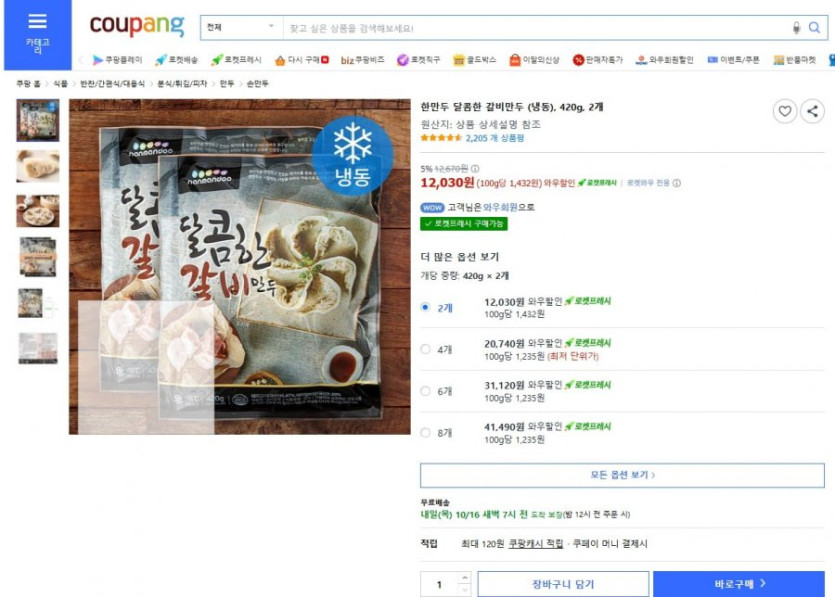Click 장바구니 담기 add to cart button
The image size is (835, 597).
coord(563,584)
